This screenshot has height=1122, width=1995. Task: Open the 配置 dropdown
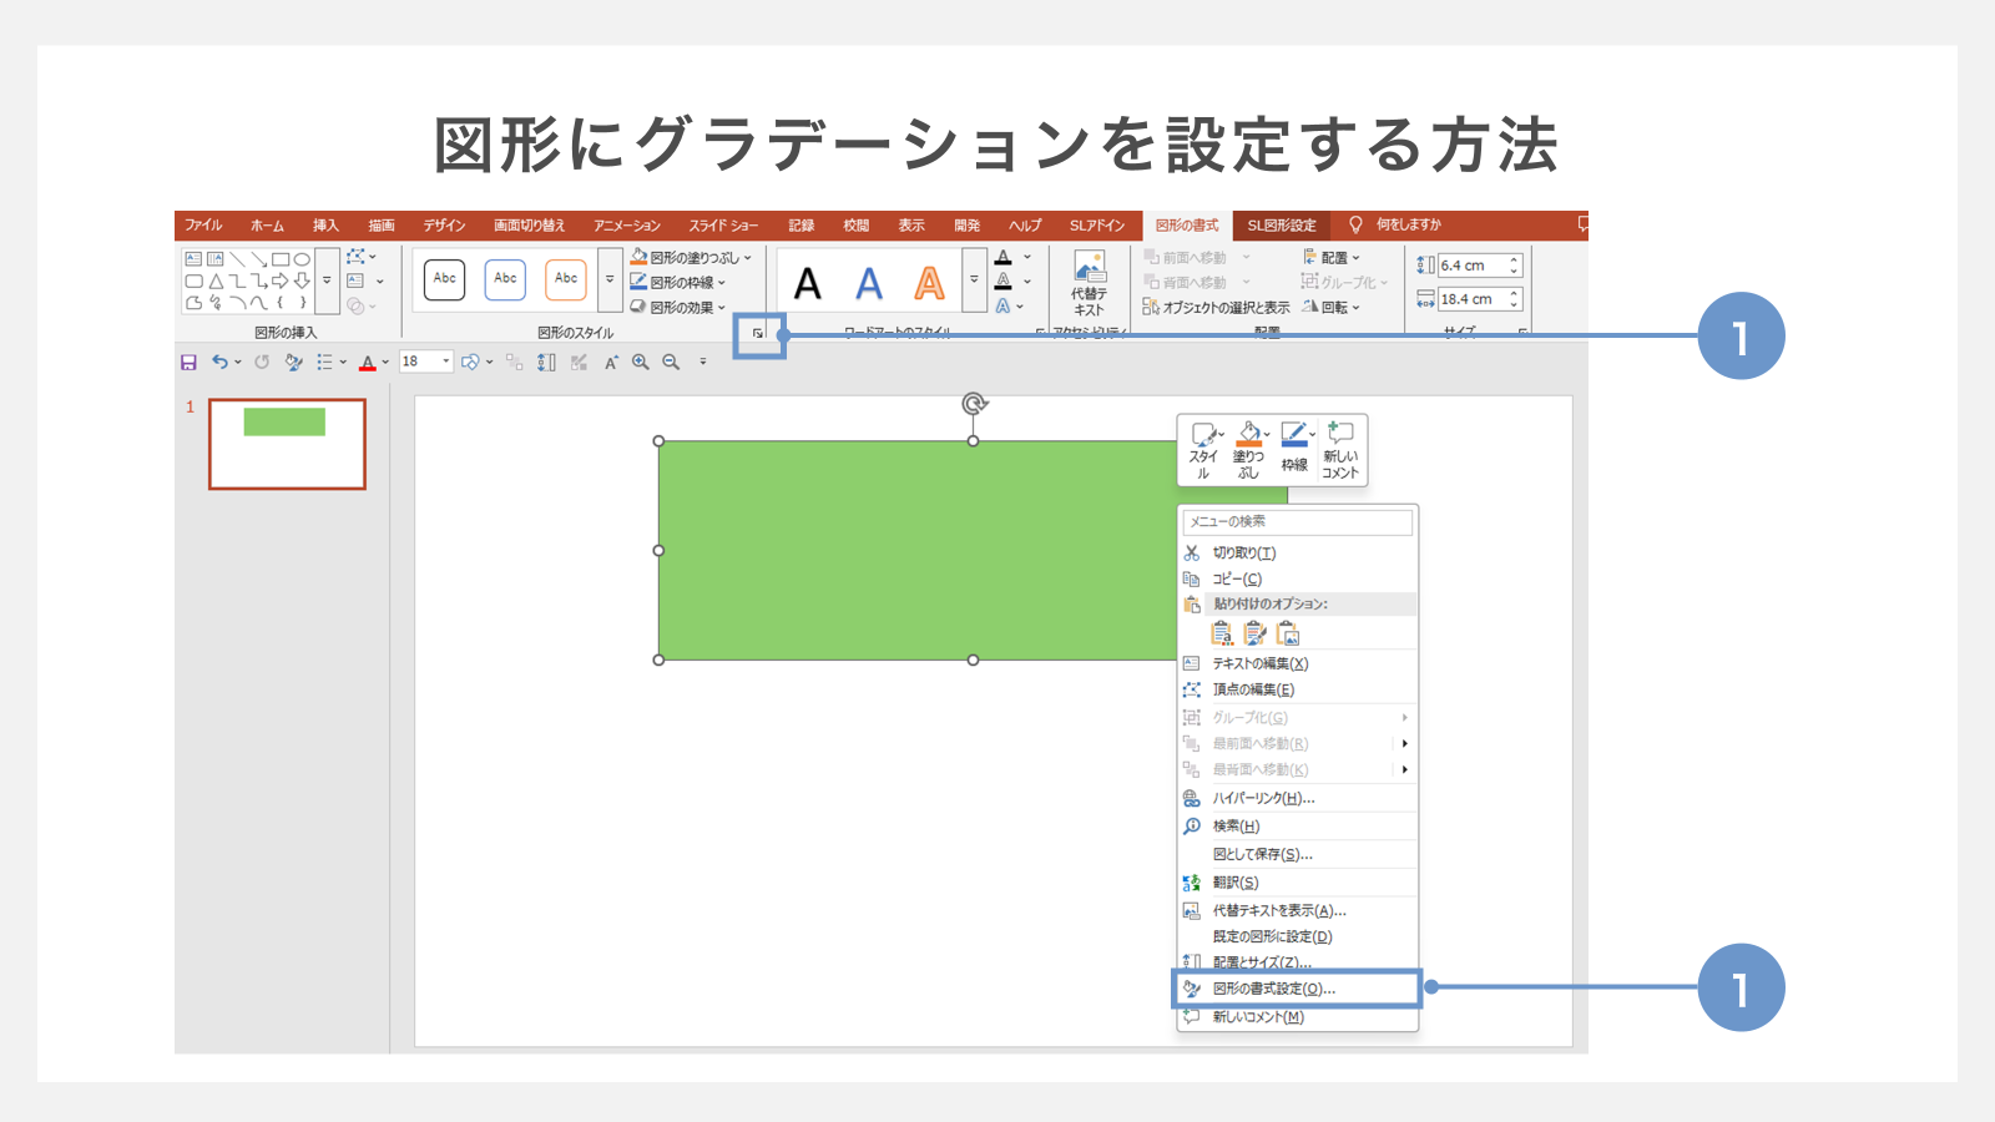click(1331, 258)
